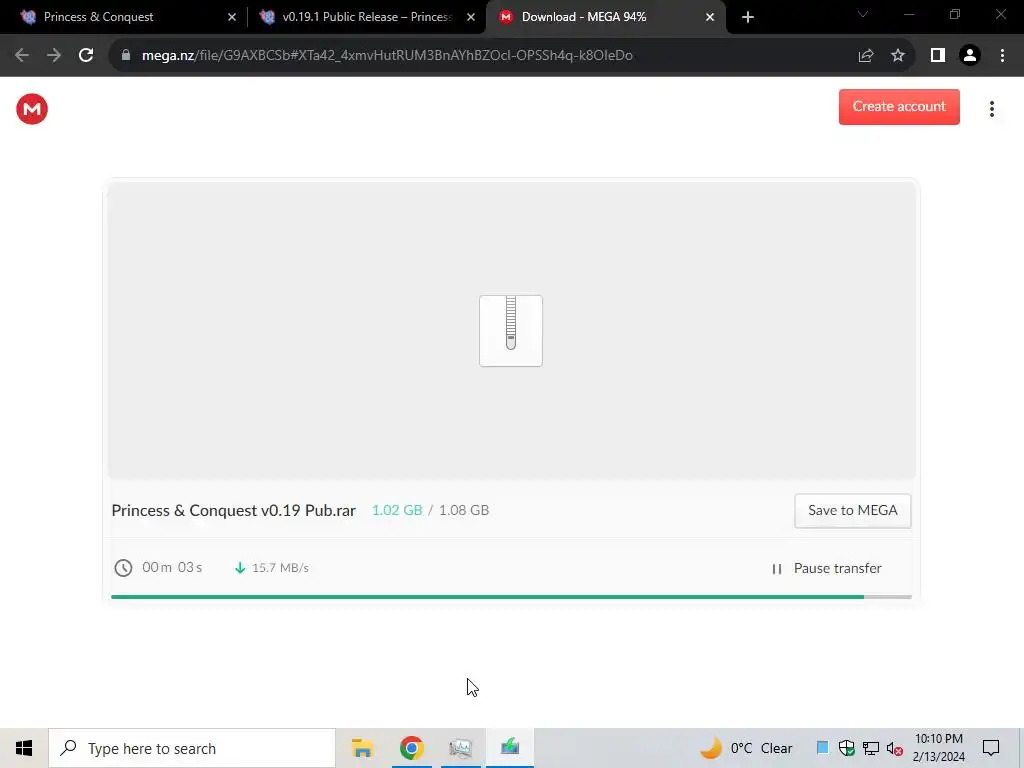
Task: Open the green chart app in taskbar
Action: click(x=510, y=746)
